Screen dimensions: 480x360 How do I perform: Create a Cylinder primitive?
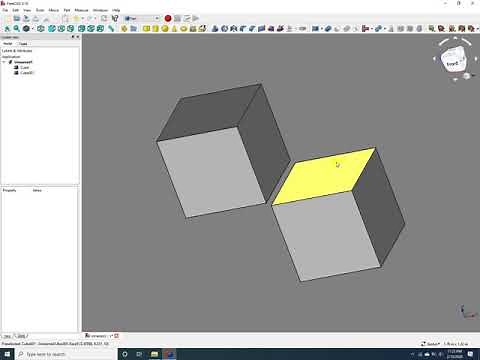155,29
